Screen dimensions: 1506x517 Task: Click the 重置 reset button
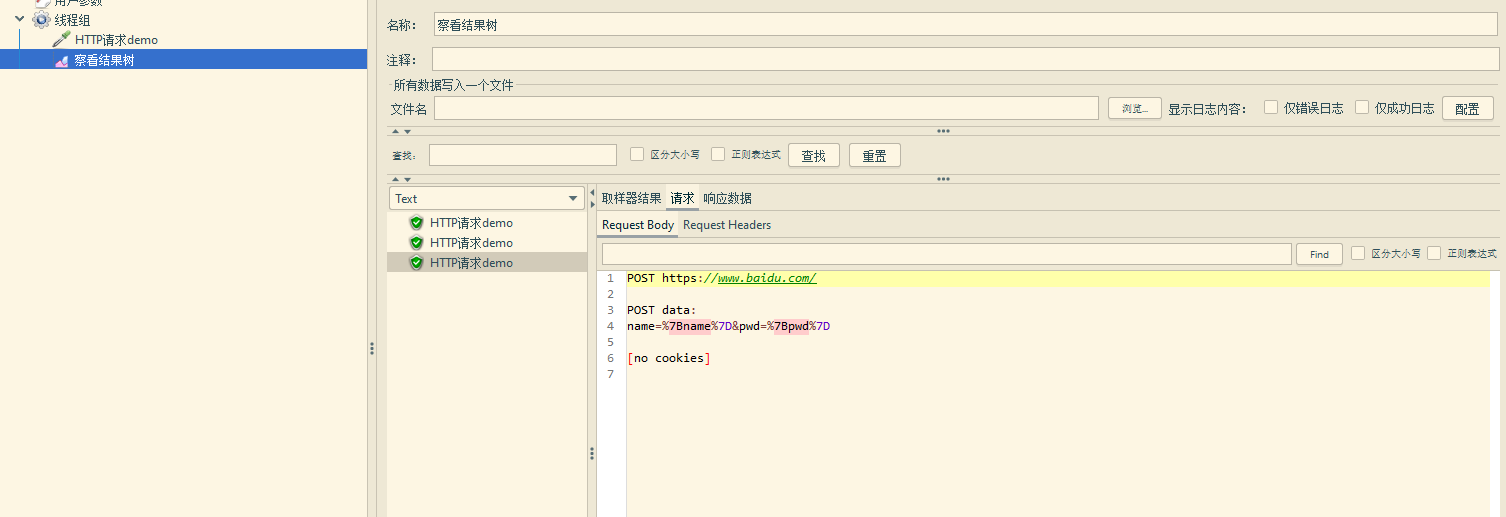(x=874, y=155)
